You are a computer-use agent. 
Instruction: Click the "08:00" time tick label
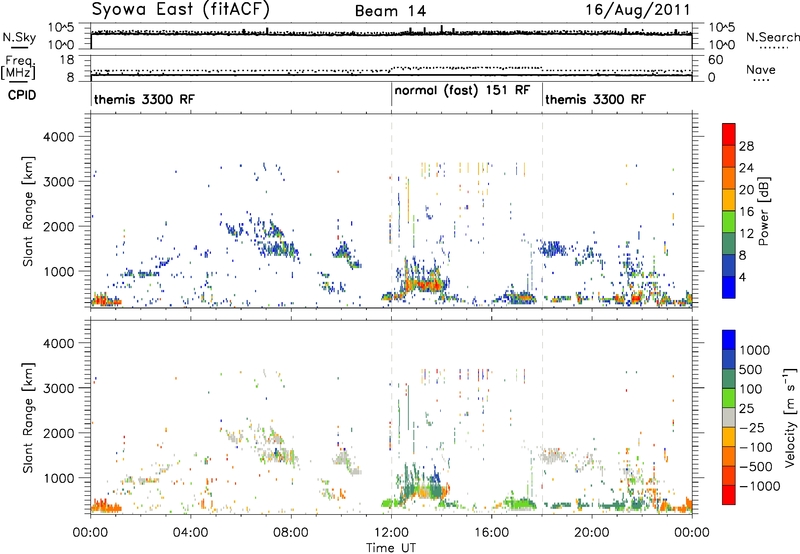click(x=291, y=533)
